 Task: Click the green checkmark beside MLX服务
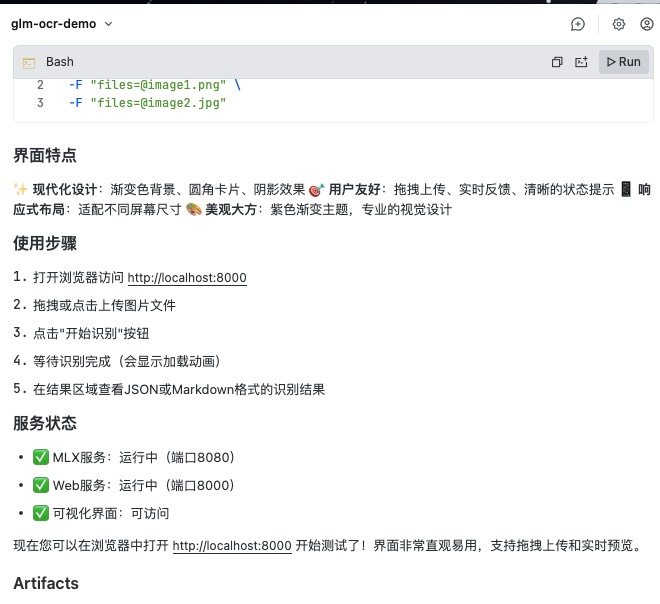(x=41, y=458)
